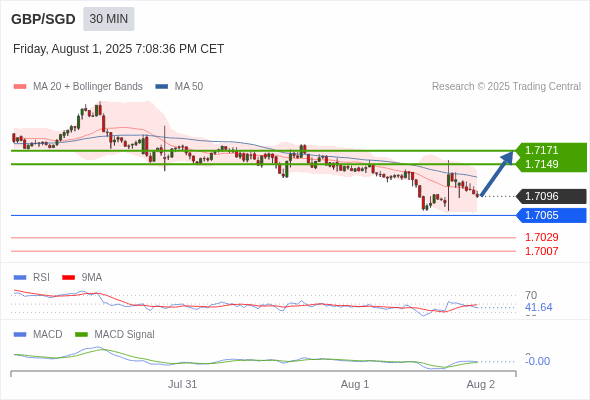Toggle the RSI legend entry
The height and width of the screenshot is (400, 590).
coord(32,277)
